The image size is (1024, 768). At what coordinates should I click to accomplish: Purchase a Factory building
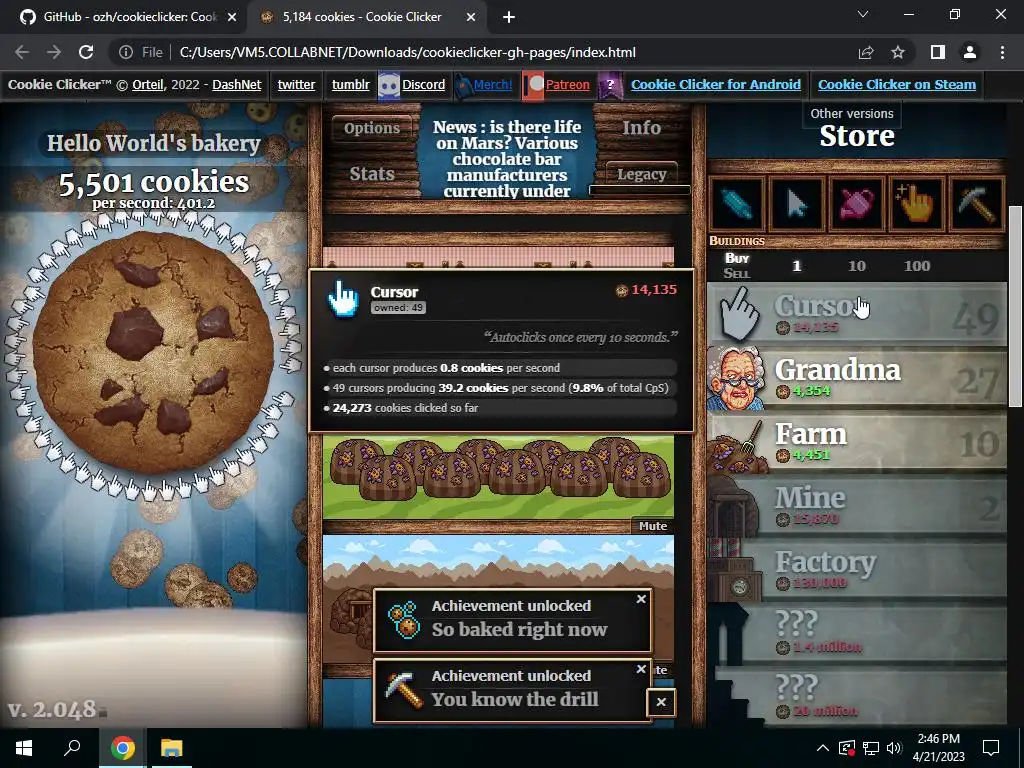pyautogui.click(x=857, y=570)
